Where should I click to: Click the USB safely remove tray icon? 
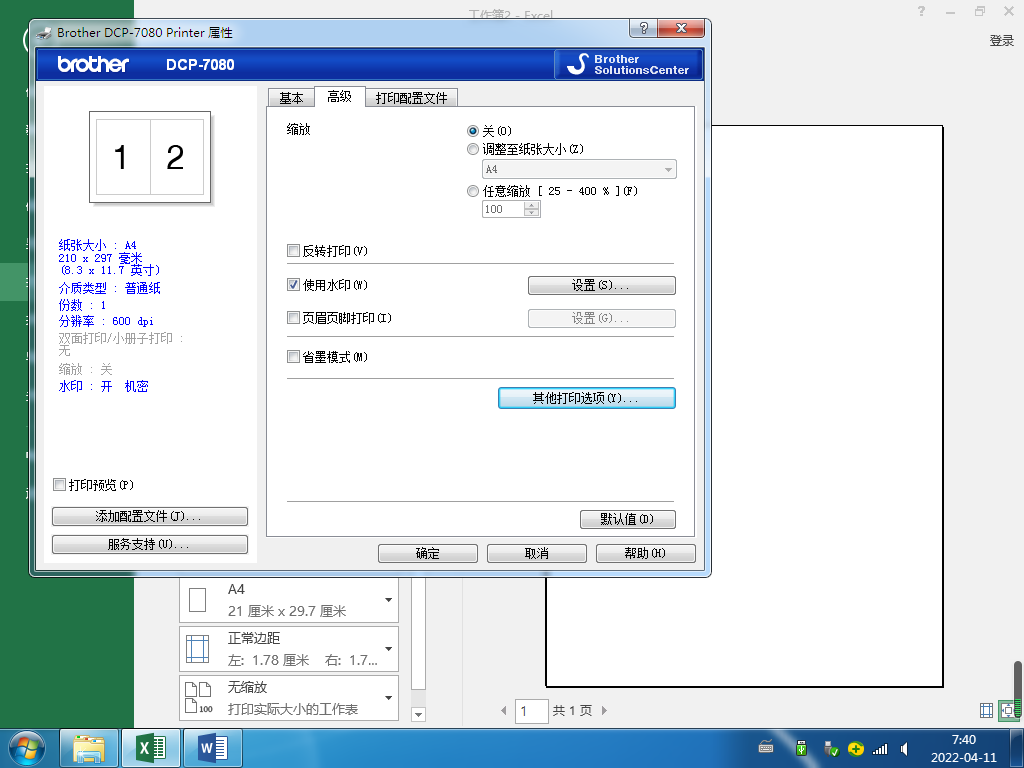tap(801, 748)
